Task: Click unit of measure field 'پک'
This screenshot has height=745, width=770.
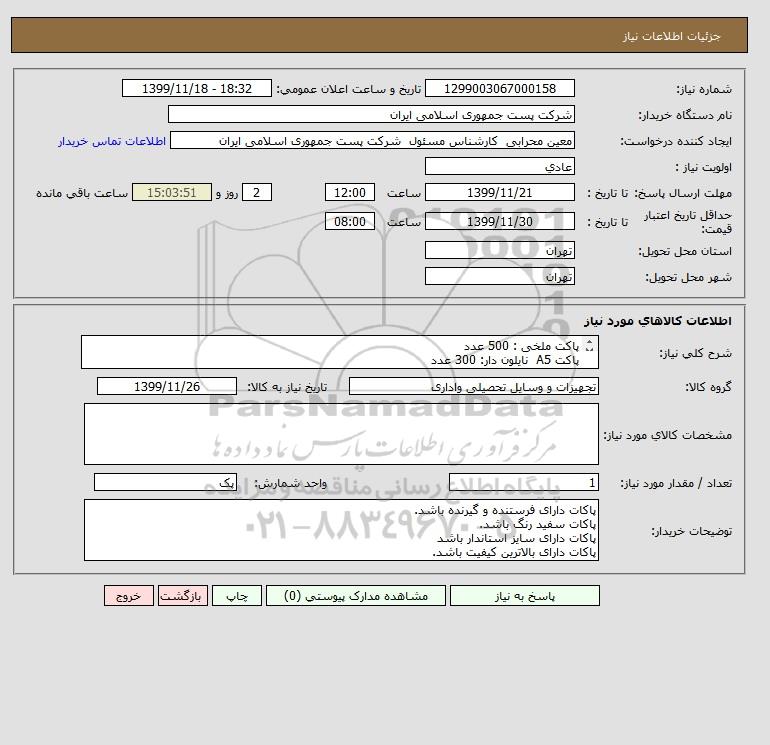Action: tap(165, 482)
